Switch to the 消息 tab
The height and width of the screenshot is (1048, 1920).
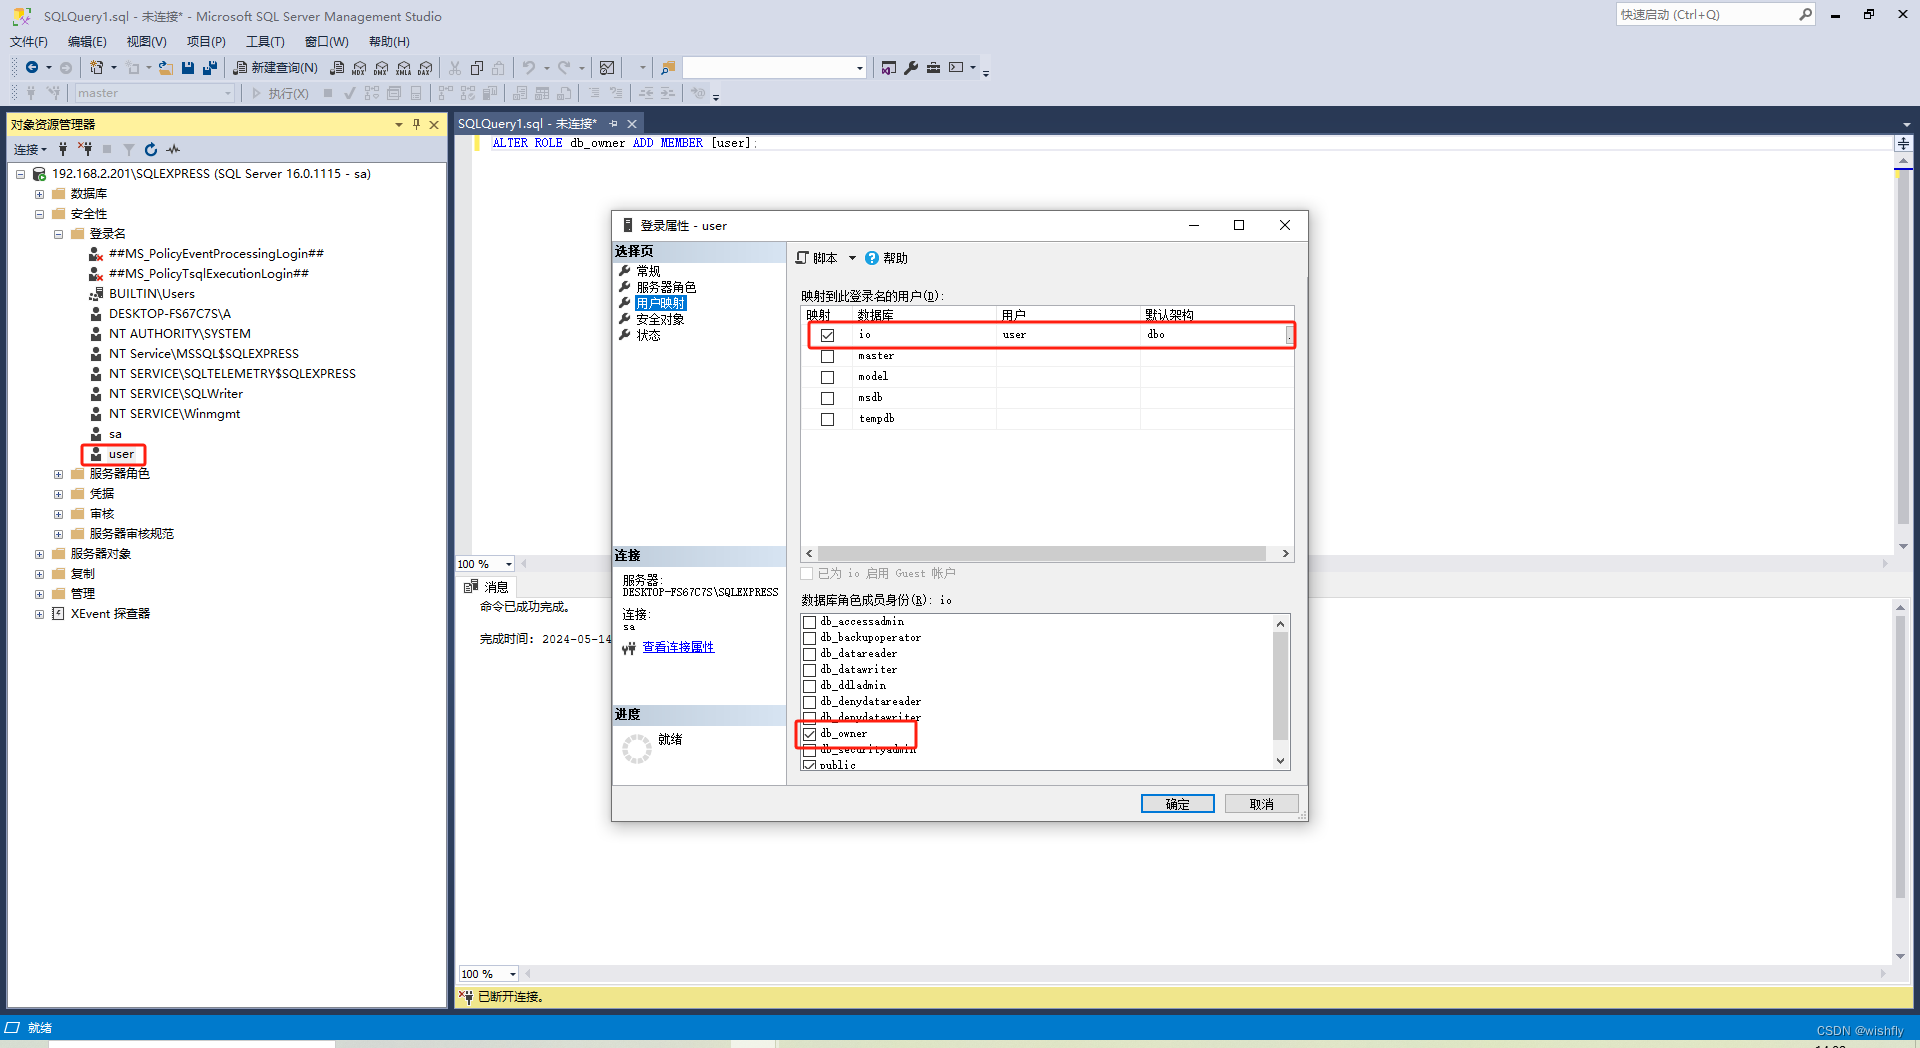pyautogui.click(x=493, y=586)
